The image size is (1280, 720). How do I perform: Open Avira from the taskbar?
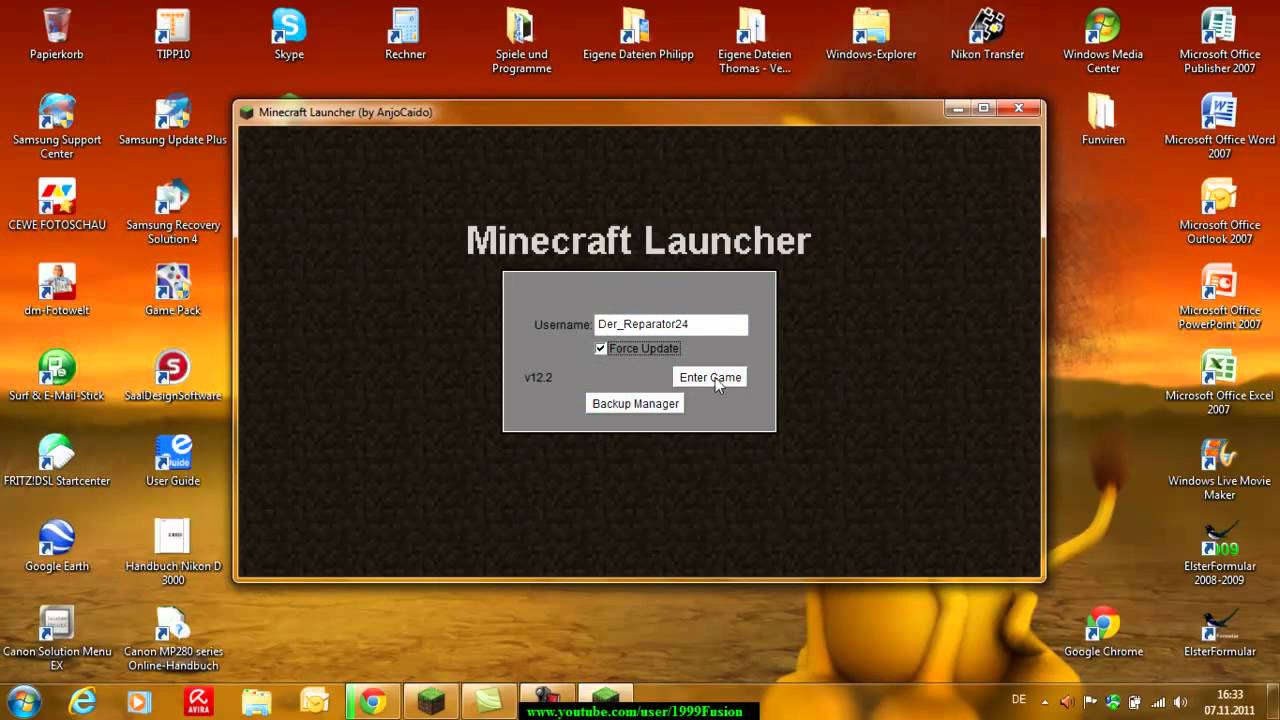(198, 701)
